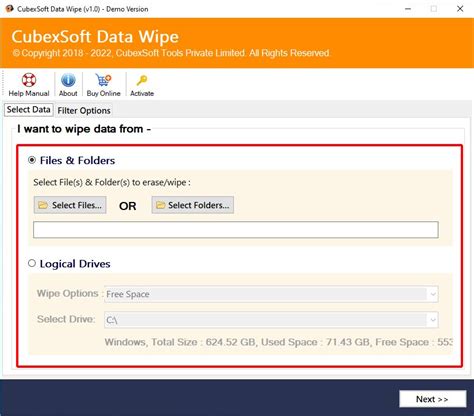This screenshot has height=416, width=474.
Task: Click the CubexSoft app icon in title bar
Action: [9, 9]
